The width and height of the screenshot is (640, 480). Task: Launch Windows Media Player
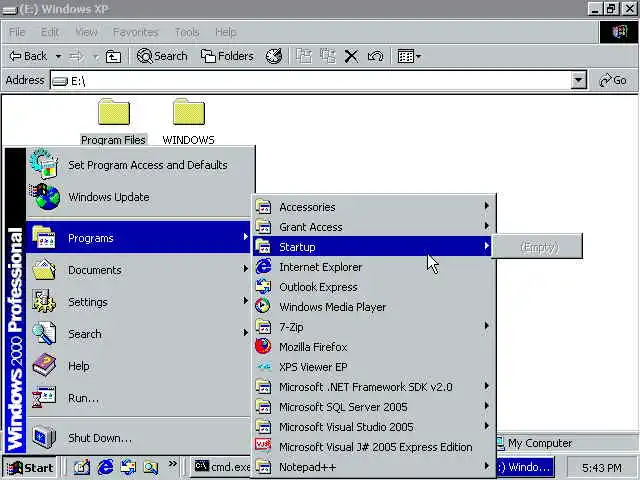pos(372,307)
